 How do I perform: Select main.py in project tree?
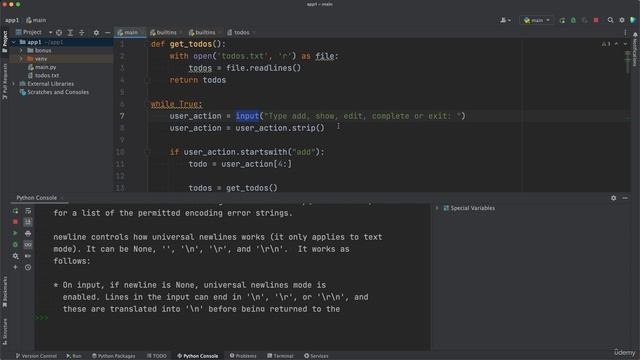(x=42, y=67)
